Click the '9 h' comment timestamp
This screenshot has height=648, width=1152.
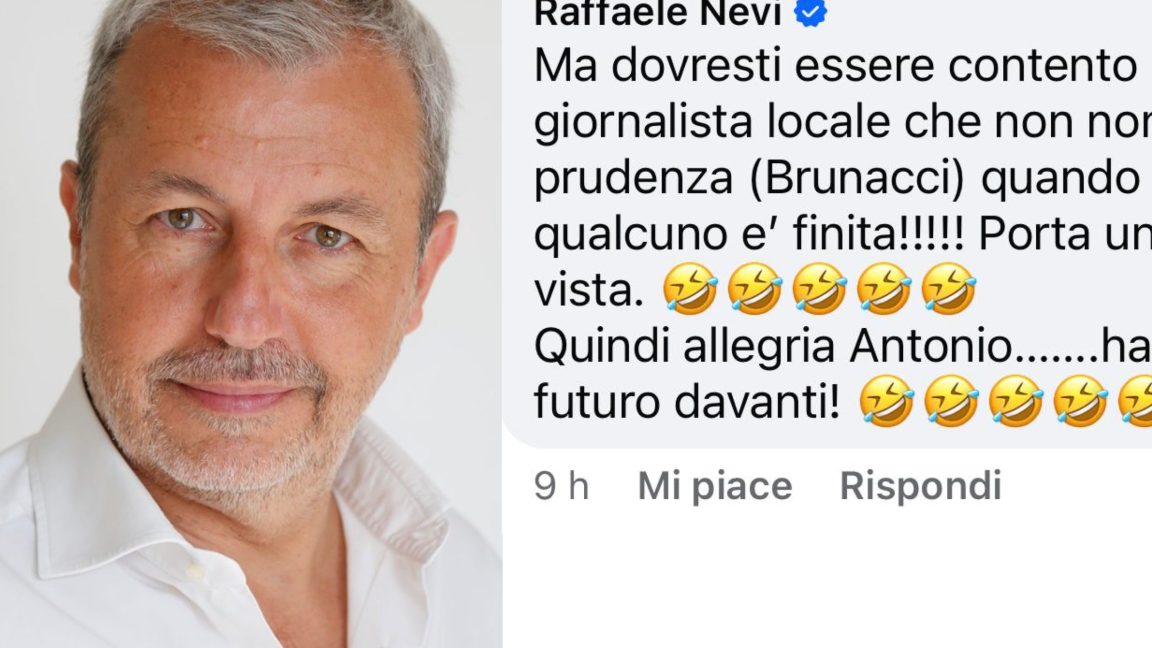562,486
